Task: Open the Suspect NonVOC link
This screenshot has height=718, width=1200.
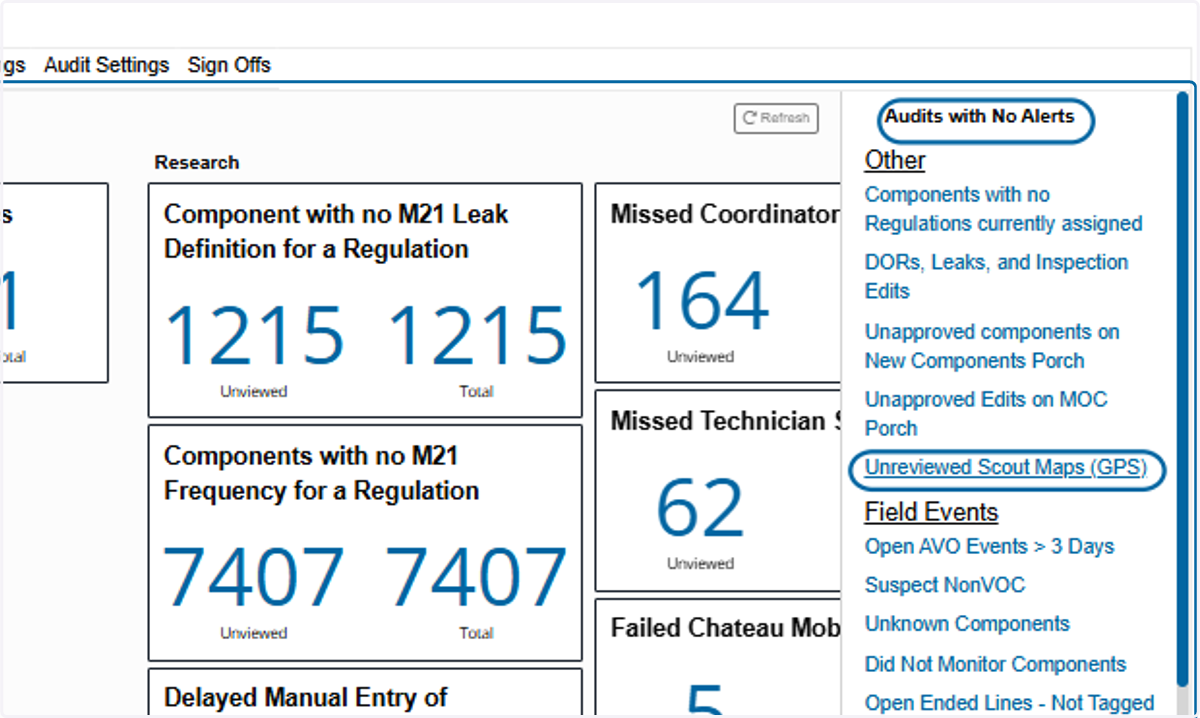Action: click(944, 585)
